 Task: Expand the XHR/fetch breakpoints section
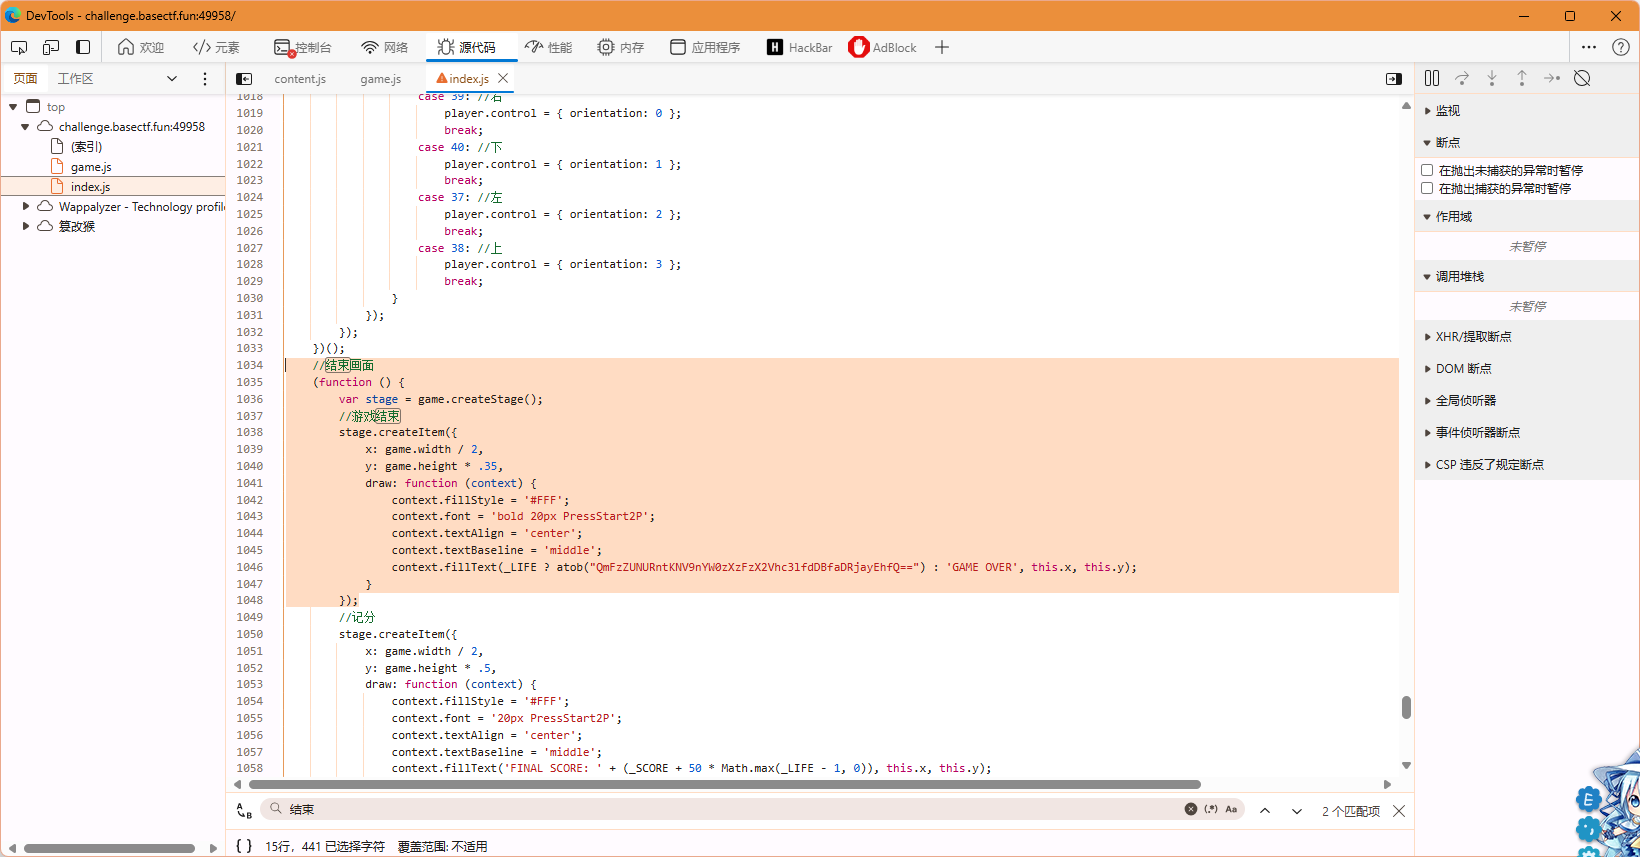pos(1473,337)
